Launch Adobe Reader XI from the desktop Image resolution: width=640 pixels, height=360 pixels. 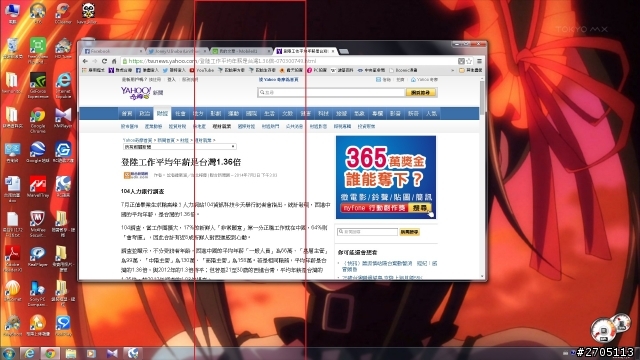[13, 259]
